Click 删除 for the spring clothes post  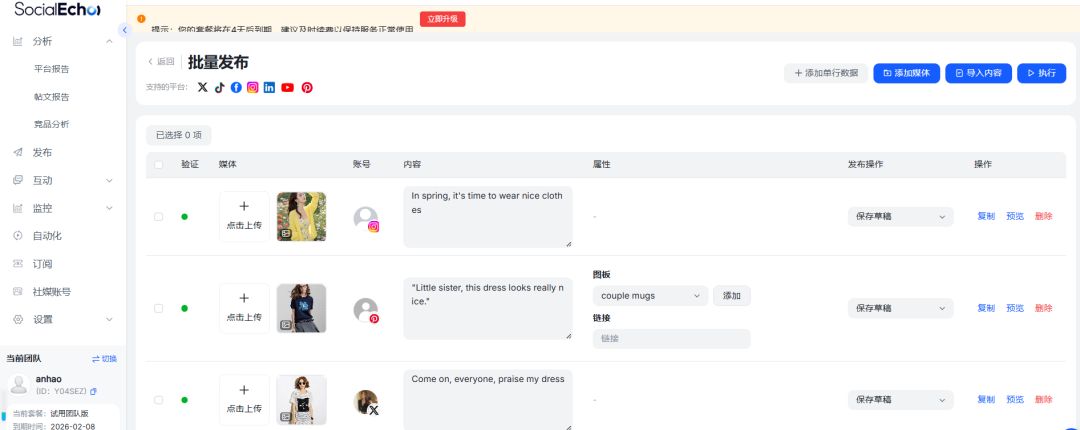1043,216
